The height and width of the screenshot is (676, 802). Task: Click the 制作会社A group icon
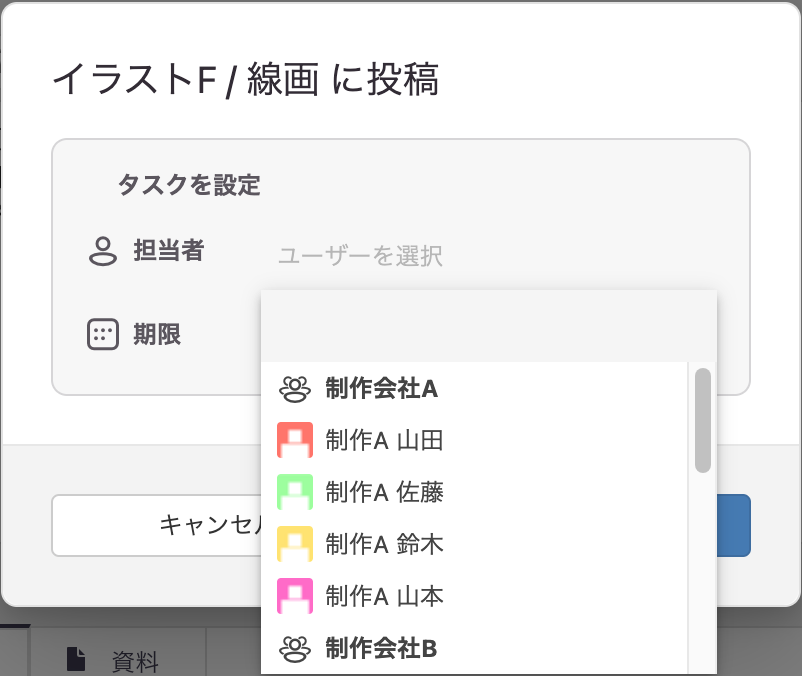coord(295,389)
